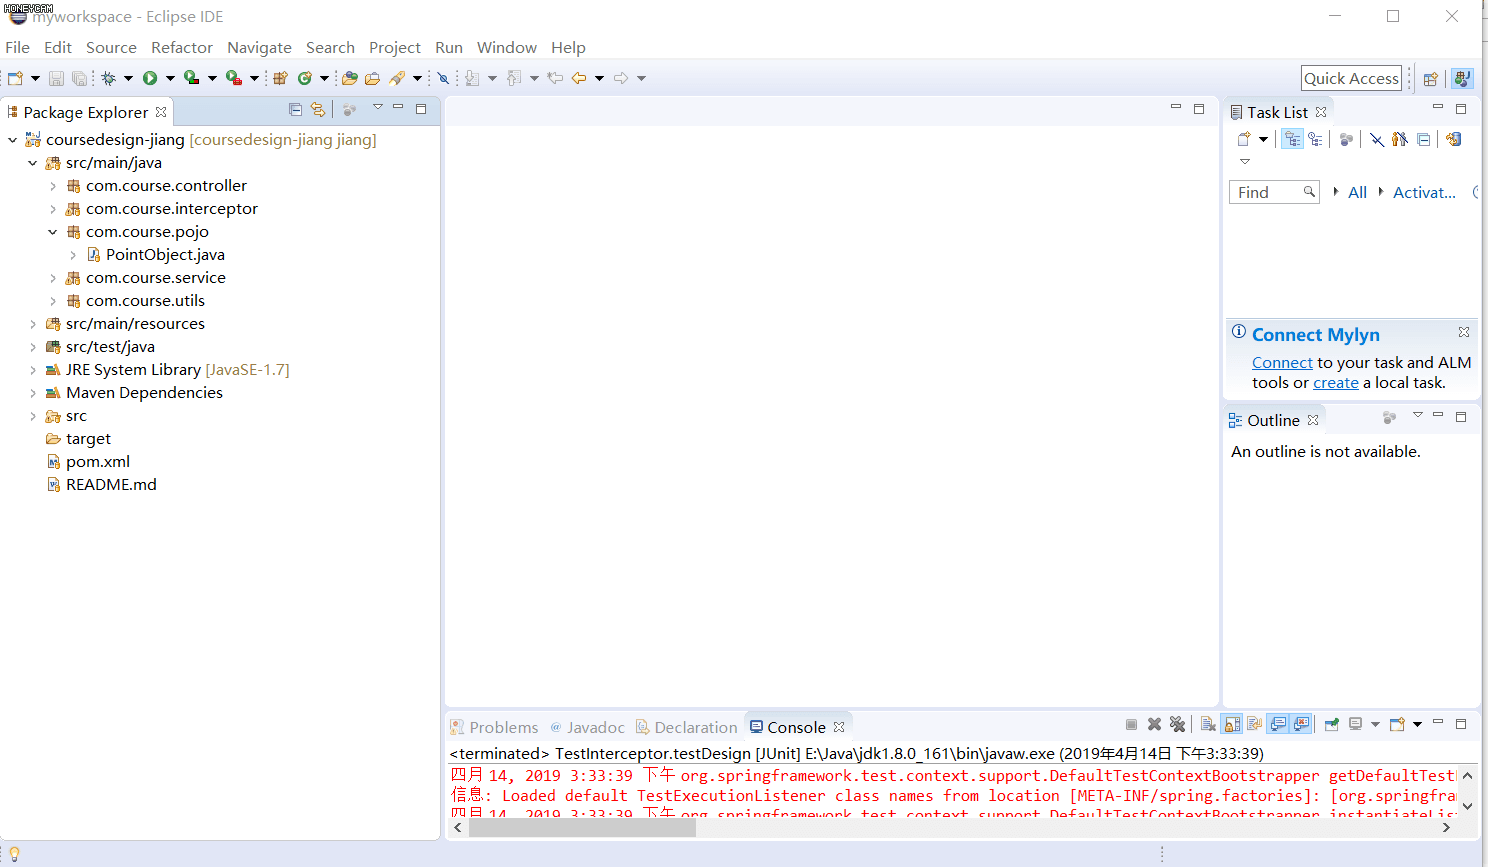Close the Connect Mylyn notification
1488x867 pixels.
point(1464,332)
